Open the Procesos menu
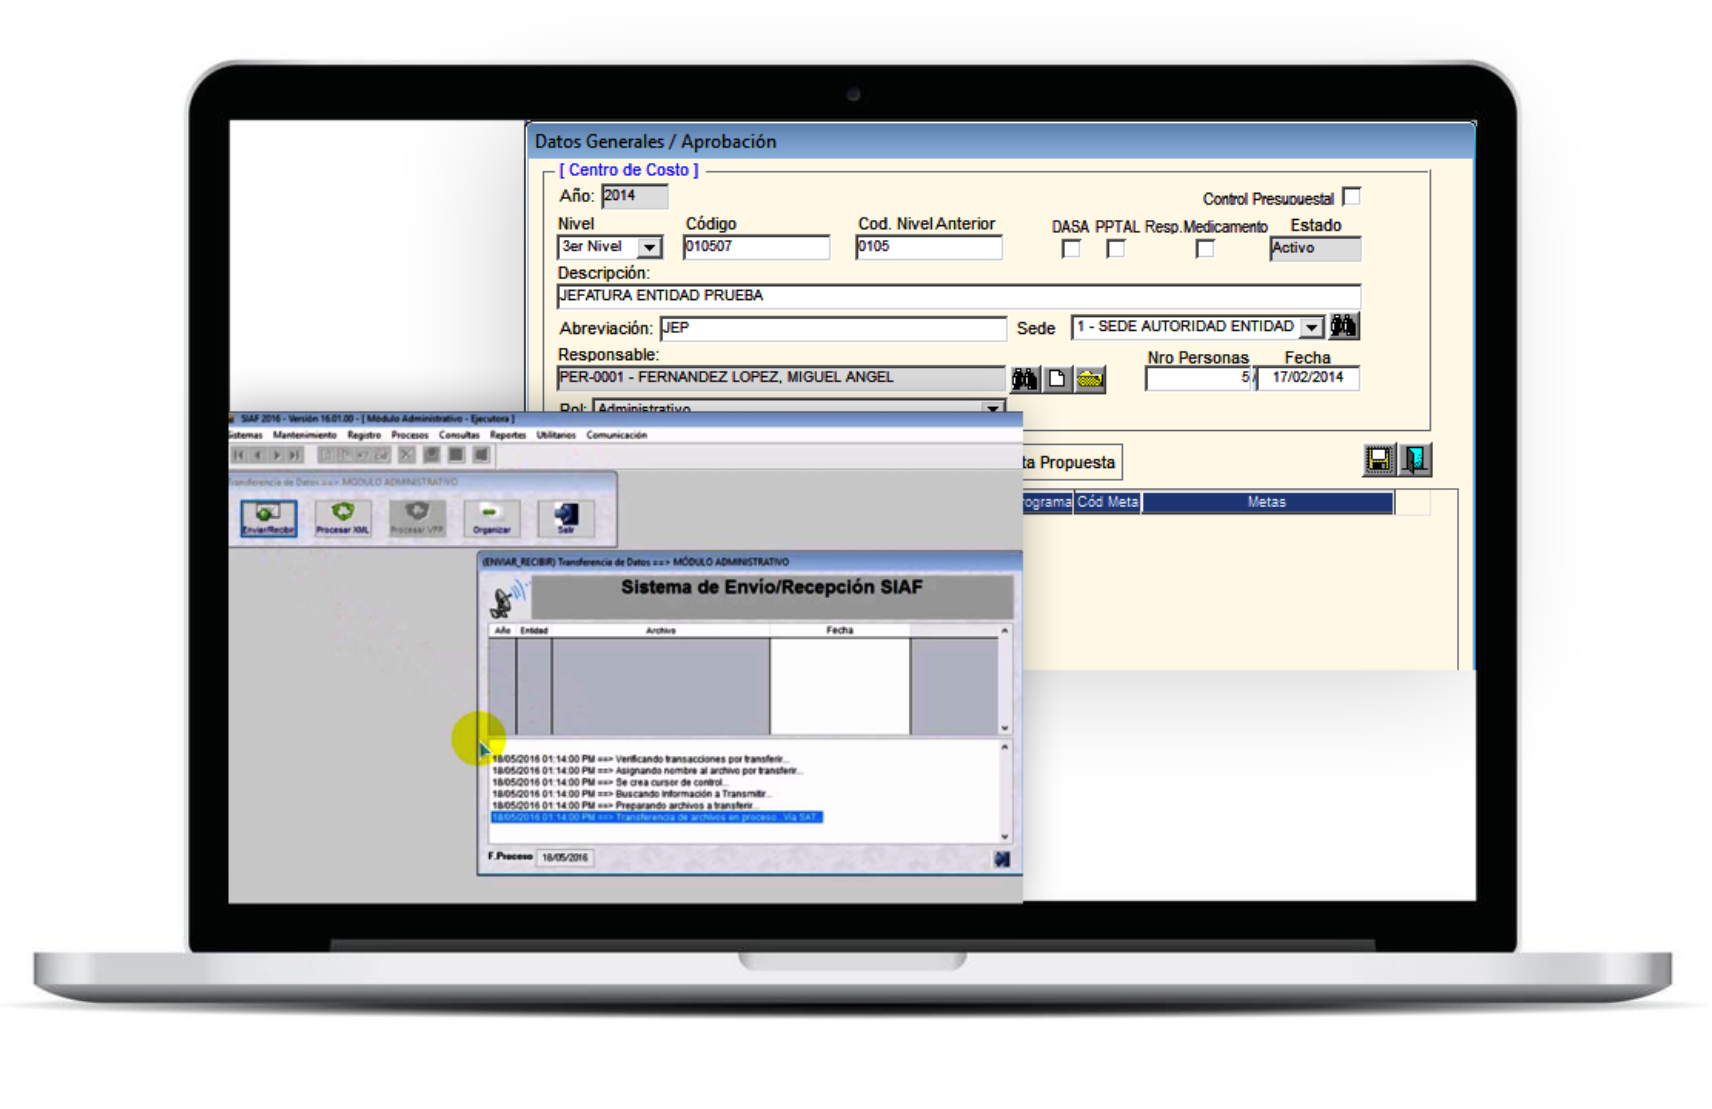This screenshot has height=1109, width=1712. coord(410,435)
